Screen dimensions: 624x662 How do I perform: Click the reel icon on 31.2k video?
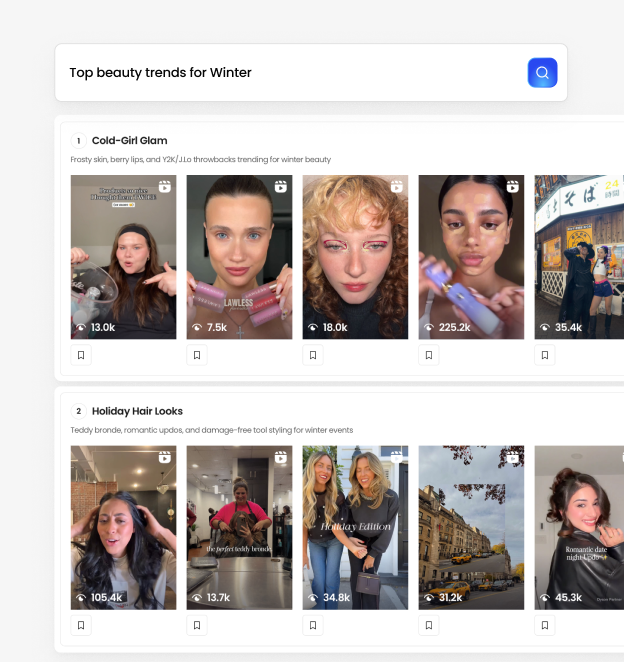click(513, 457)
